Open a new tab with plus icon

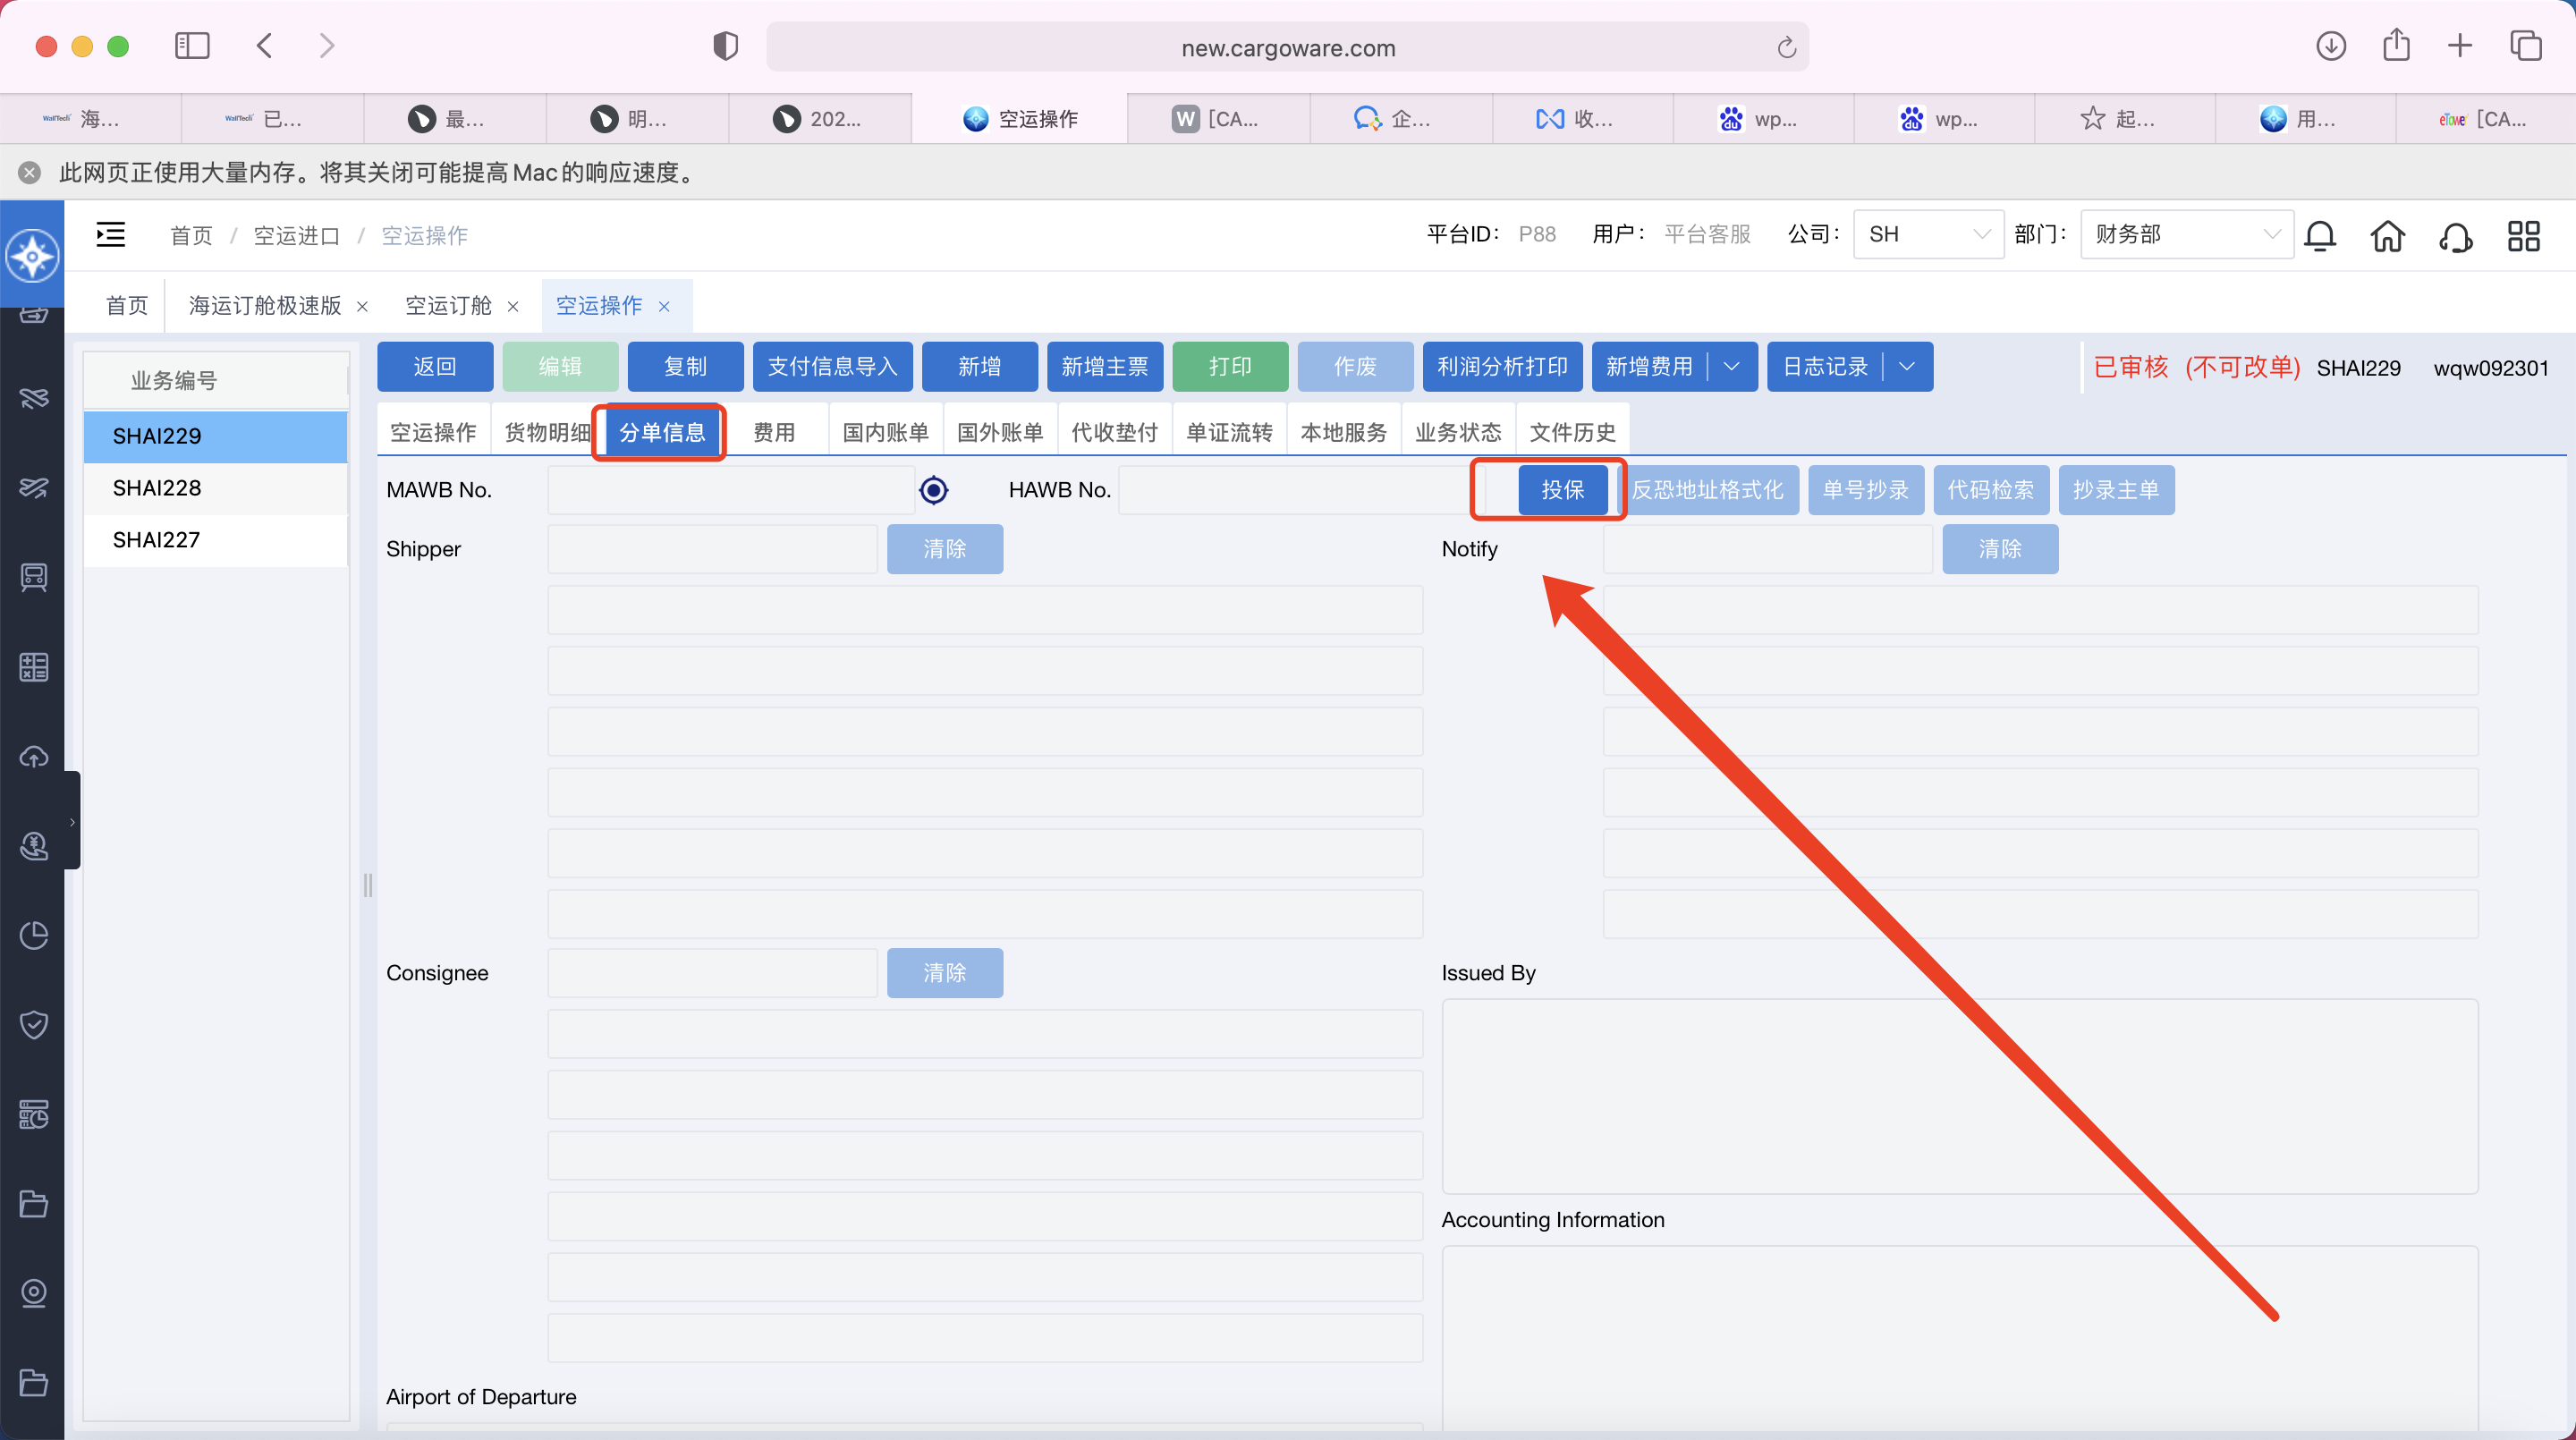coord(2460,46)
